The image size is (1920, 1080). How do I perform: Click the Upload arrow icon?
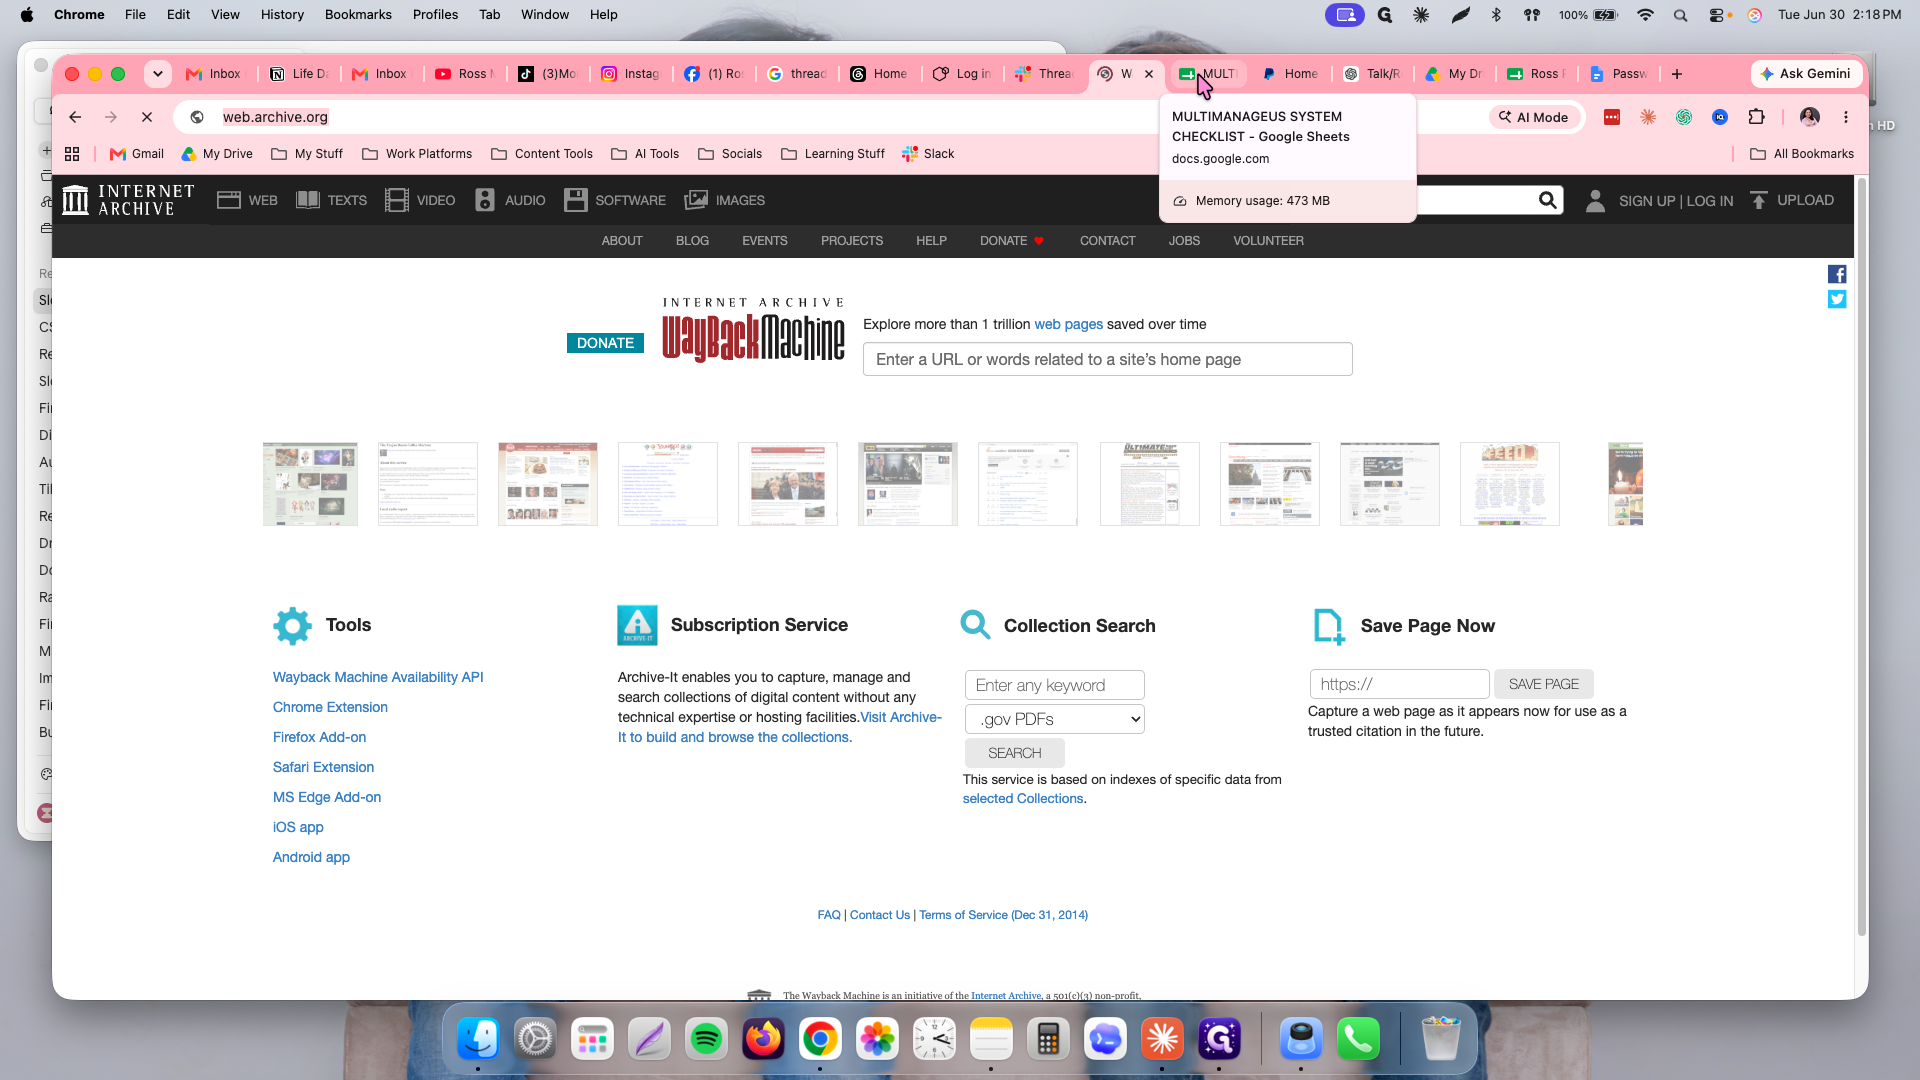[1759, 200]
